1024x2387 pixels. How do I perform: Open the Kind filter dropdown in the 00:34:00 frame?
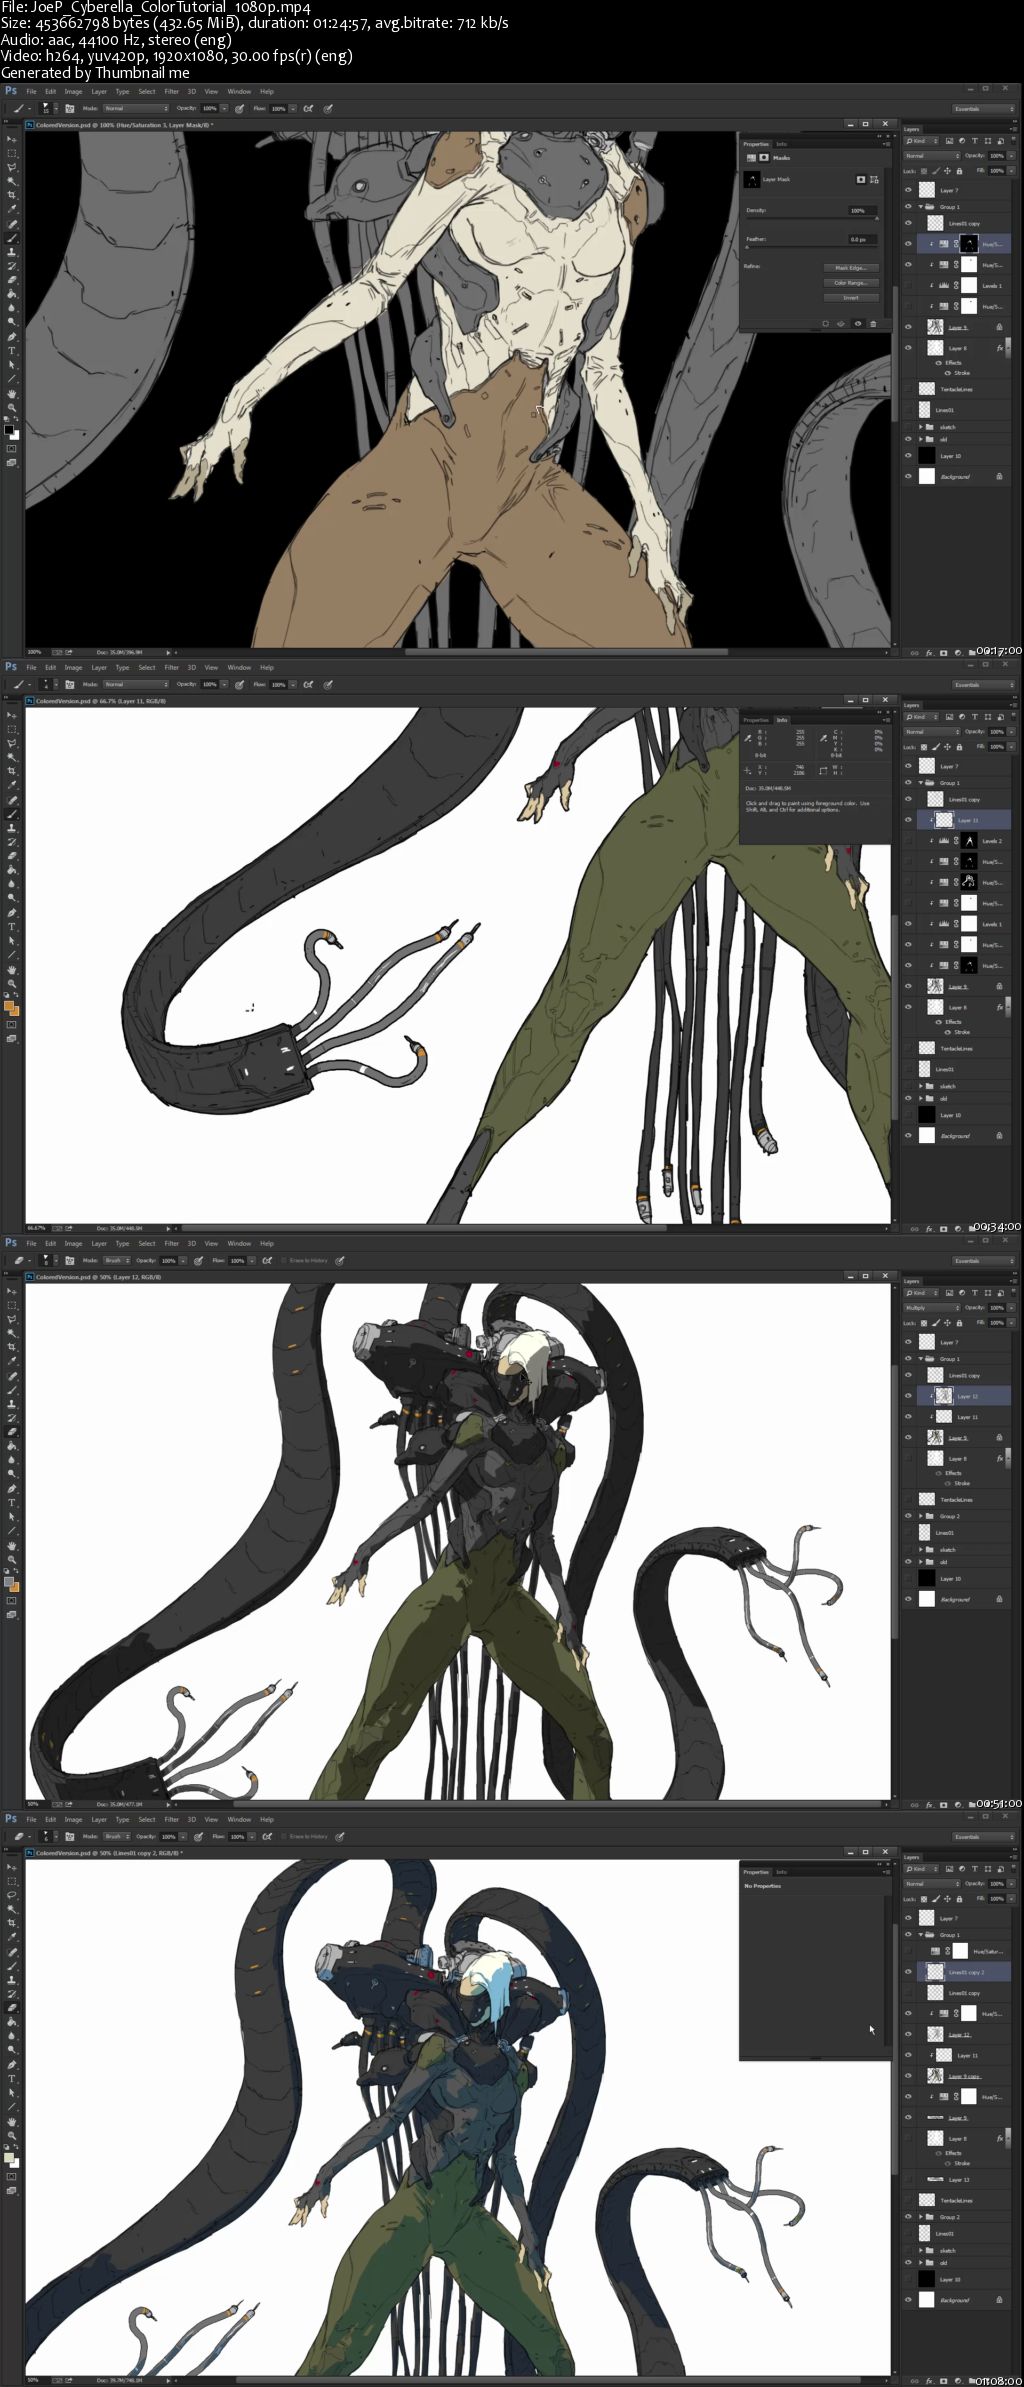pos(922,717)
